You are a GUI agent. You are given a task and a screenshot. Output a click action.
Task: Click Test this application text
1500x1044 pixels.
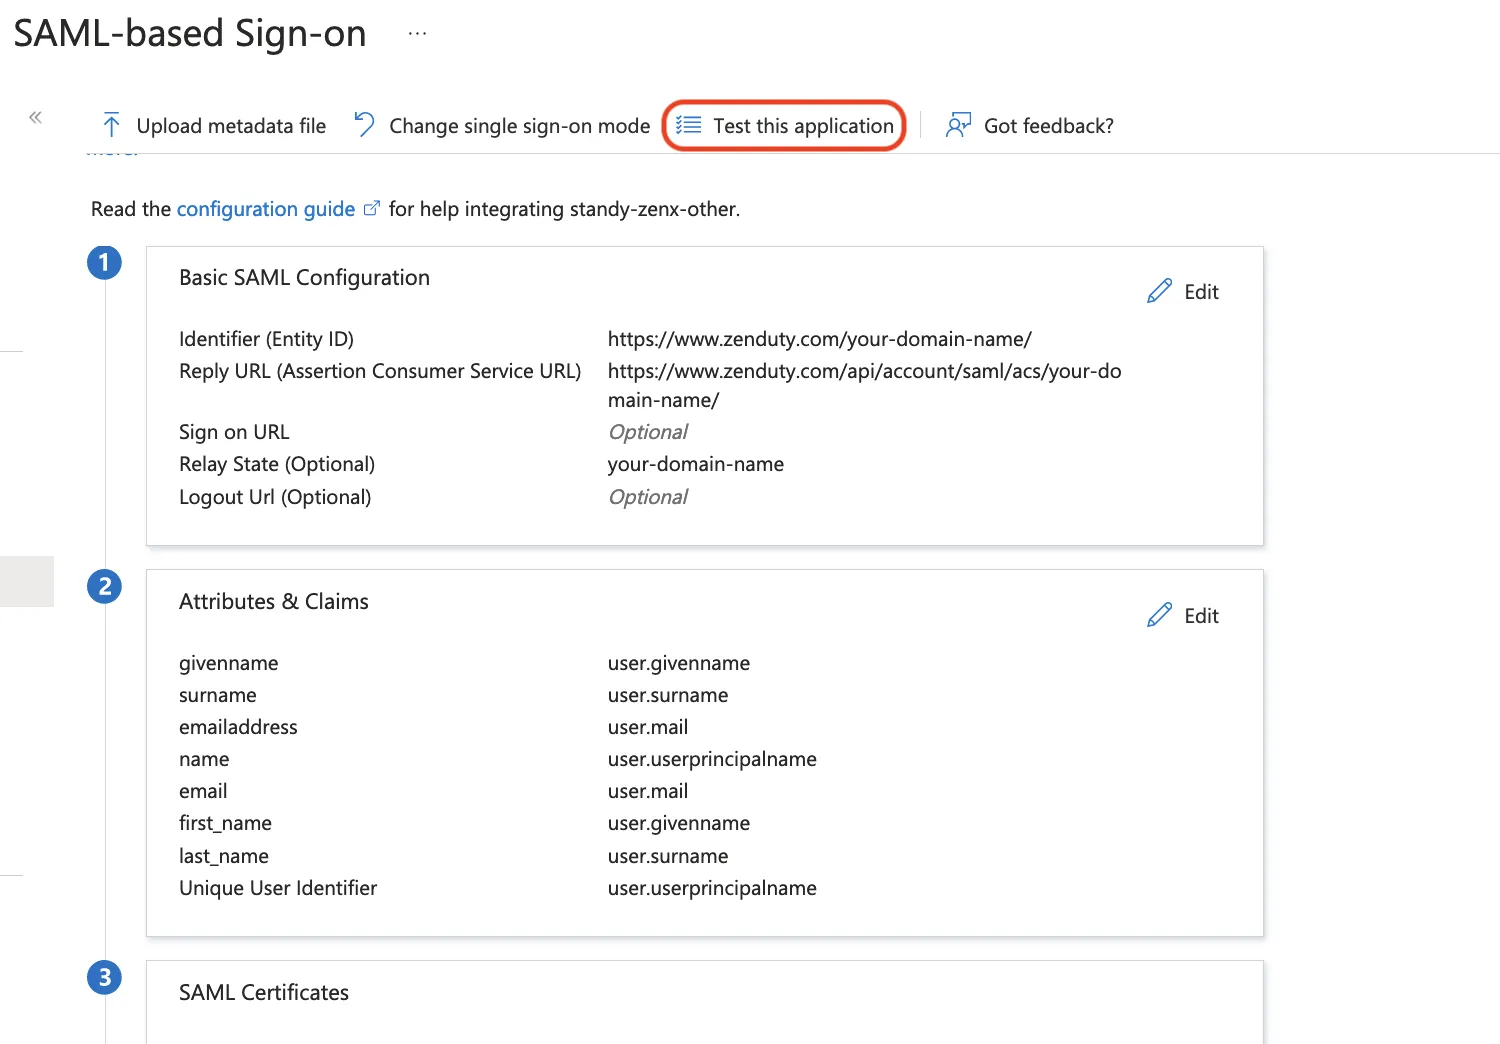[803, 126]
